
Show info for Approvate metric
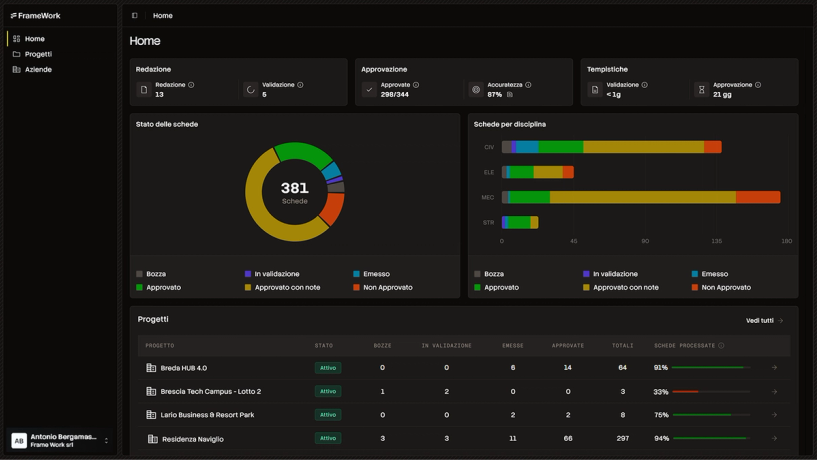point(416,85)
